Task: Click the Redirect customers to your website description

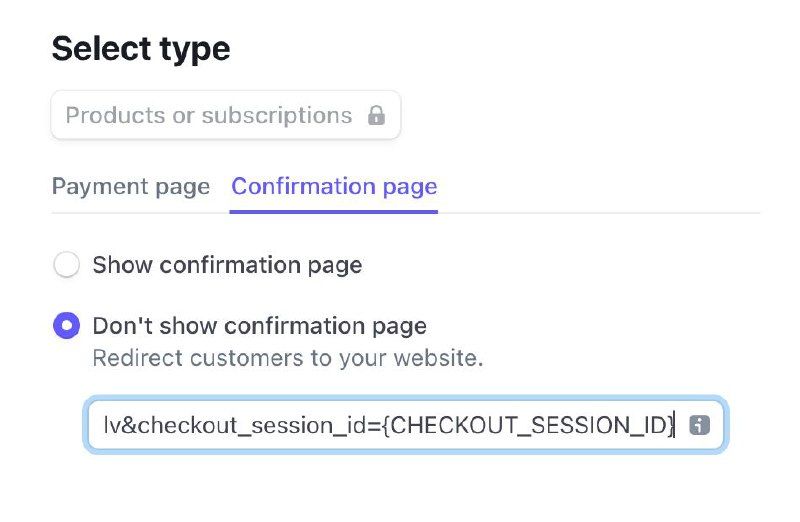Action: (287, 358)
